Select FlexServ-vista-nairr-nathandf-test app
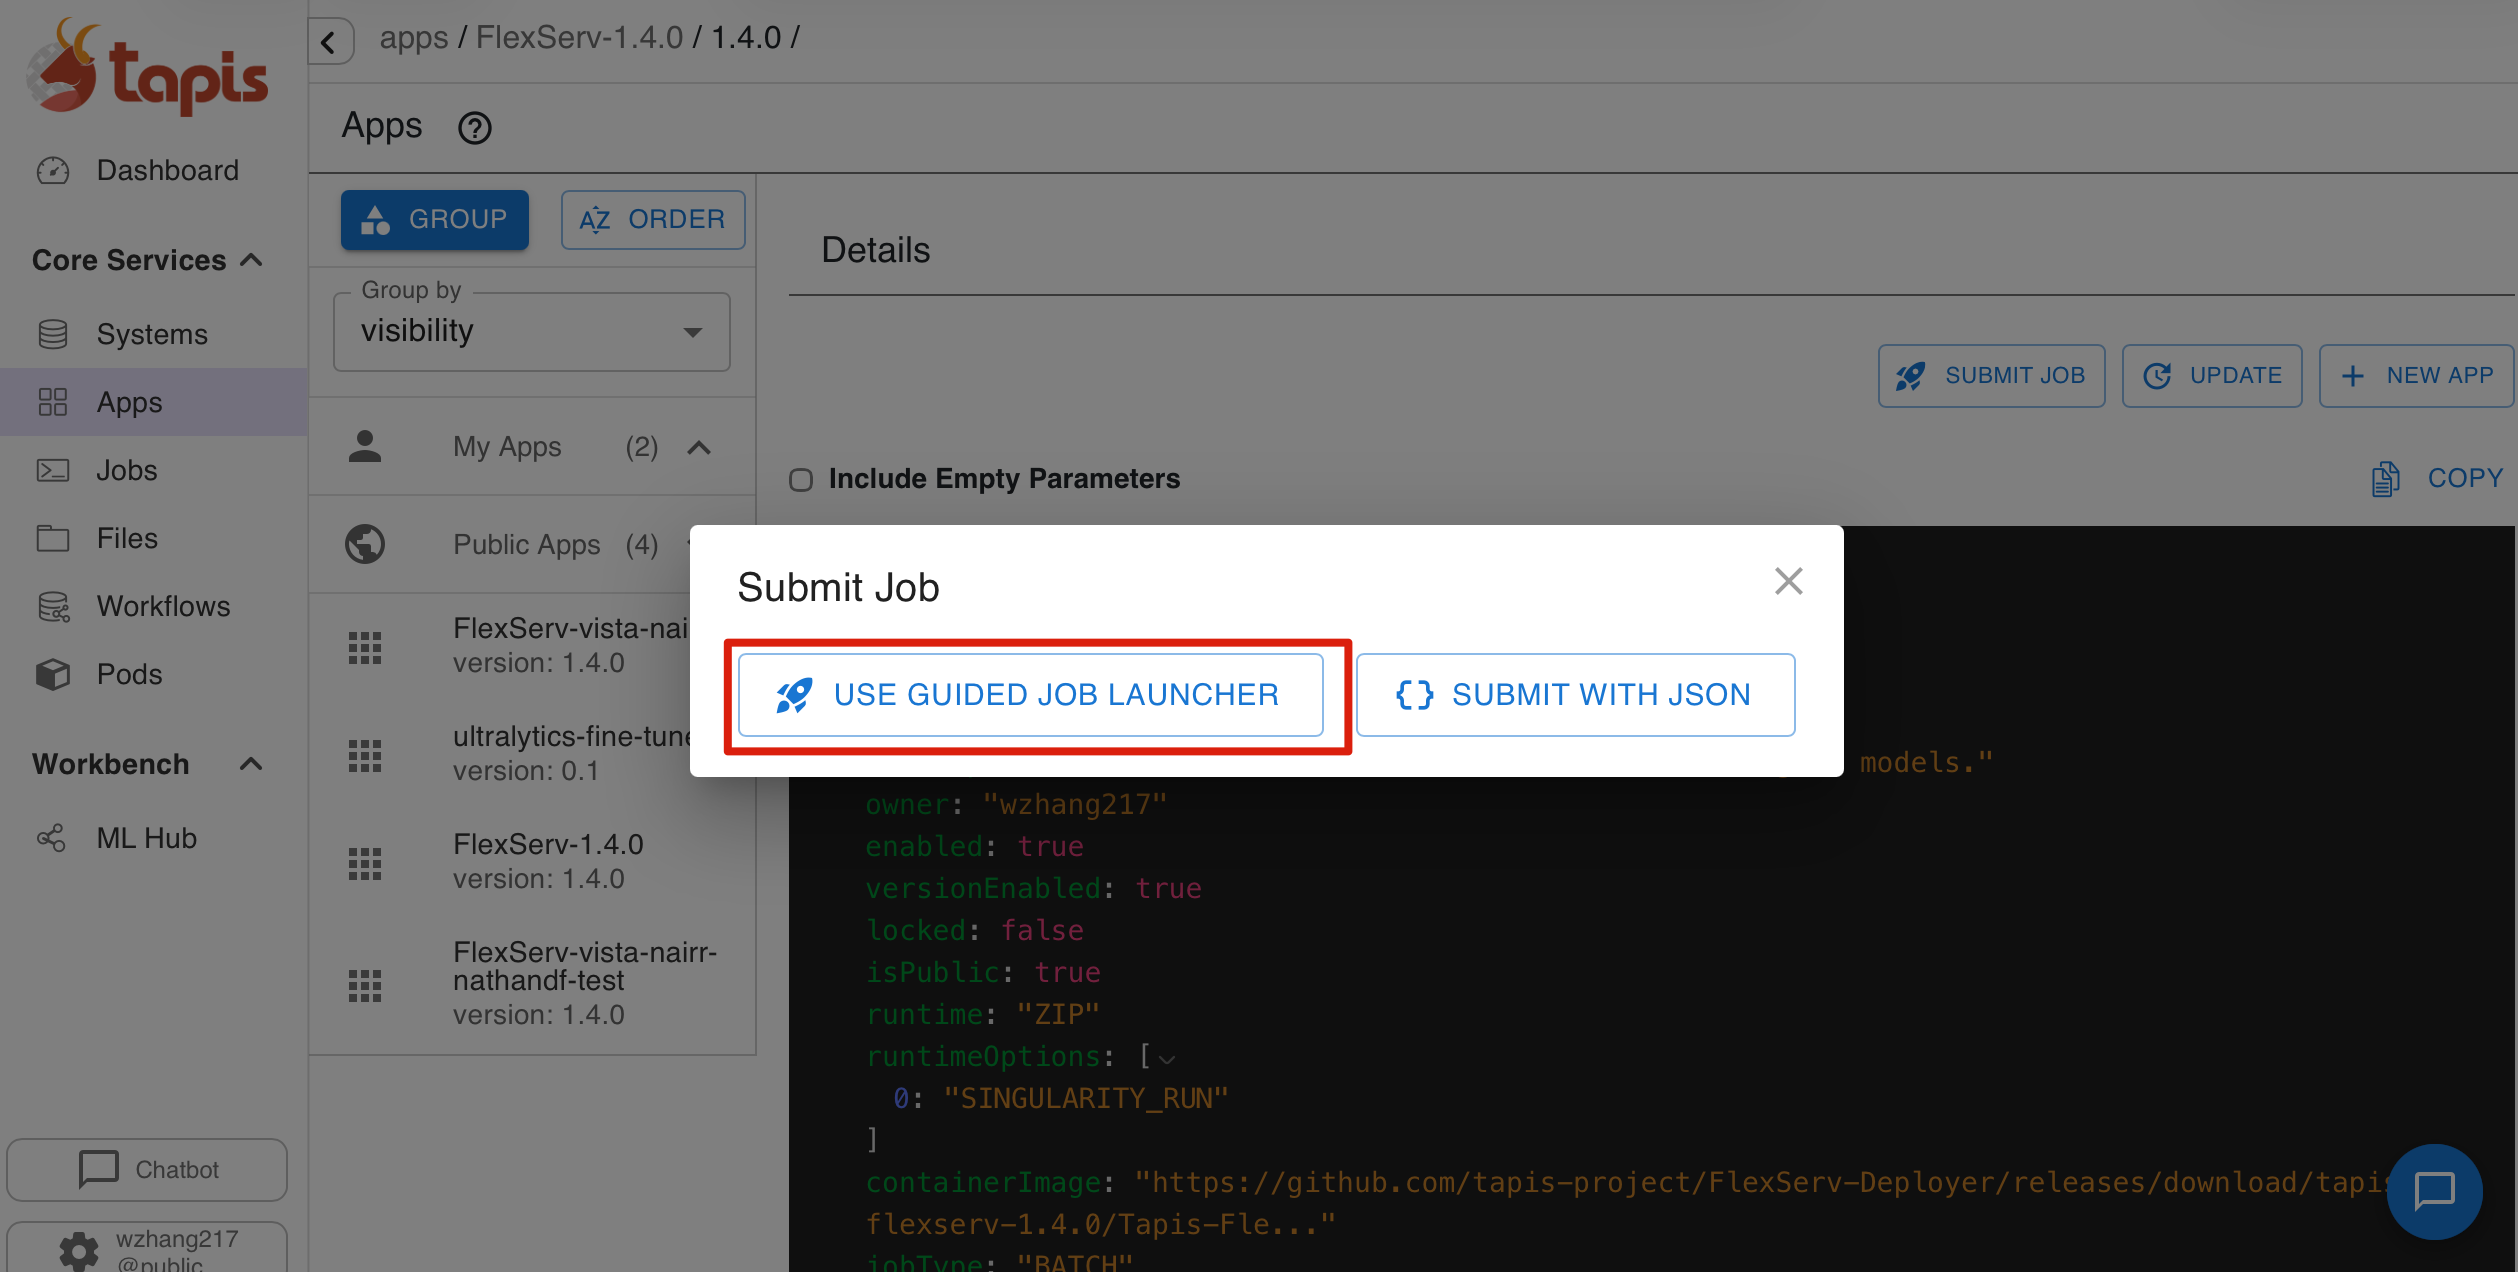The height and width of the screenshot is (1272, 2518). tap(532, 983)
